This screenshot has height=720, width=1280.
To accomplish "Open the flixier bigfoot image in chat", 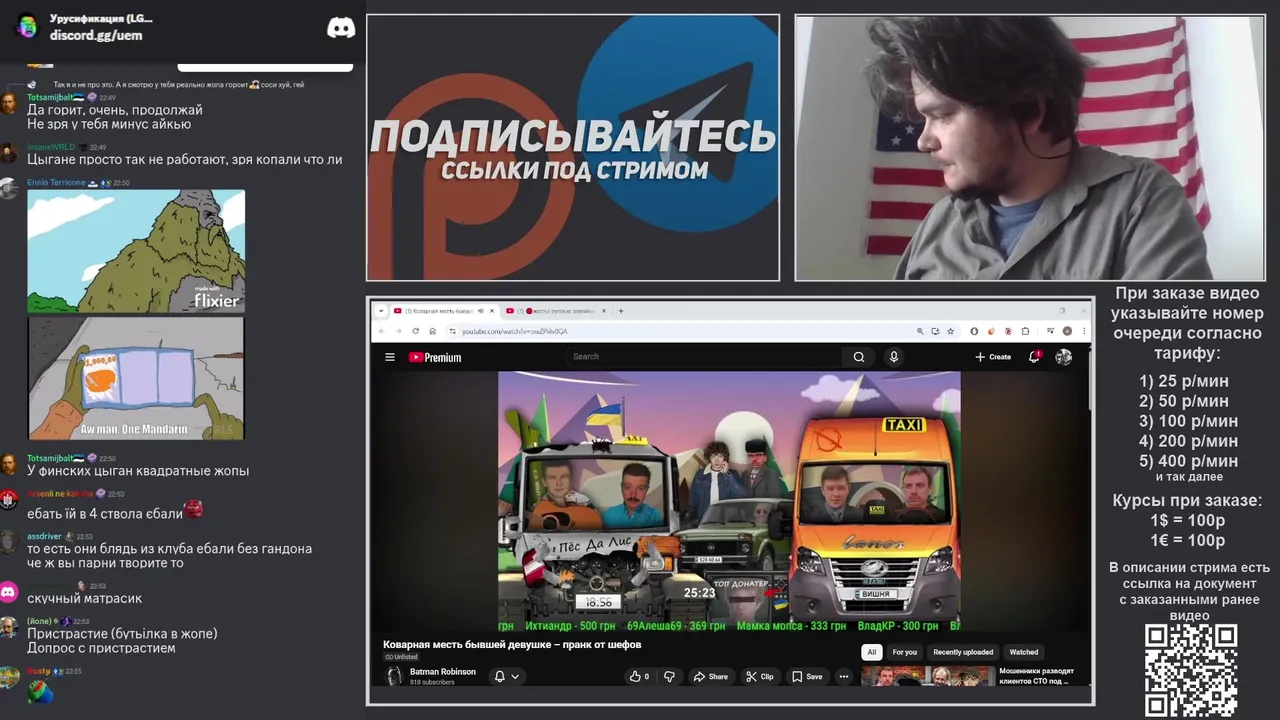I will [136, 251].
